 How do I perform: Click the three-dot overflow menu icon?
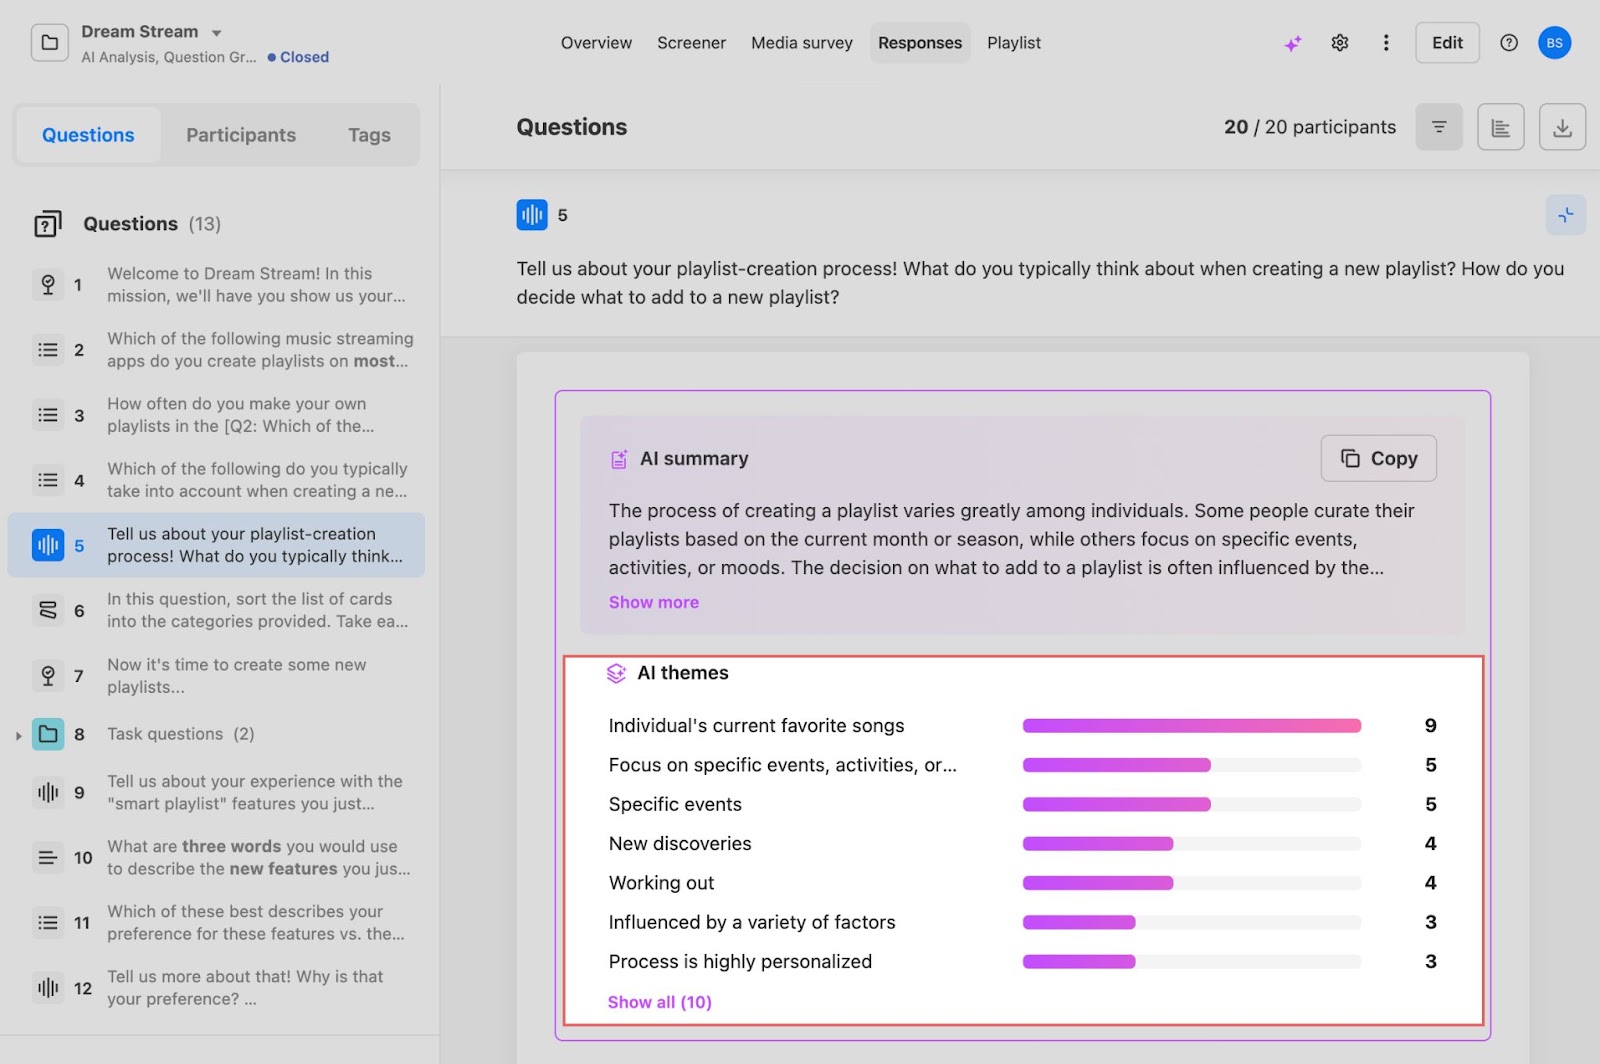click(1385, 42)
